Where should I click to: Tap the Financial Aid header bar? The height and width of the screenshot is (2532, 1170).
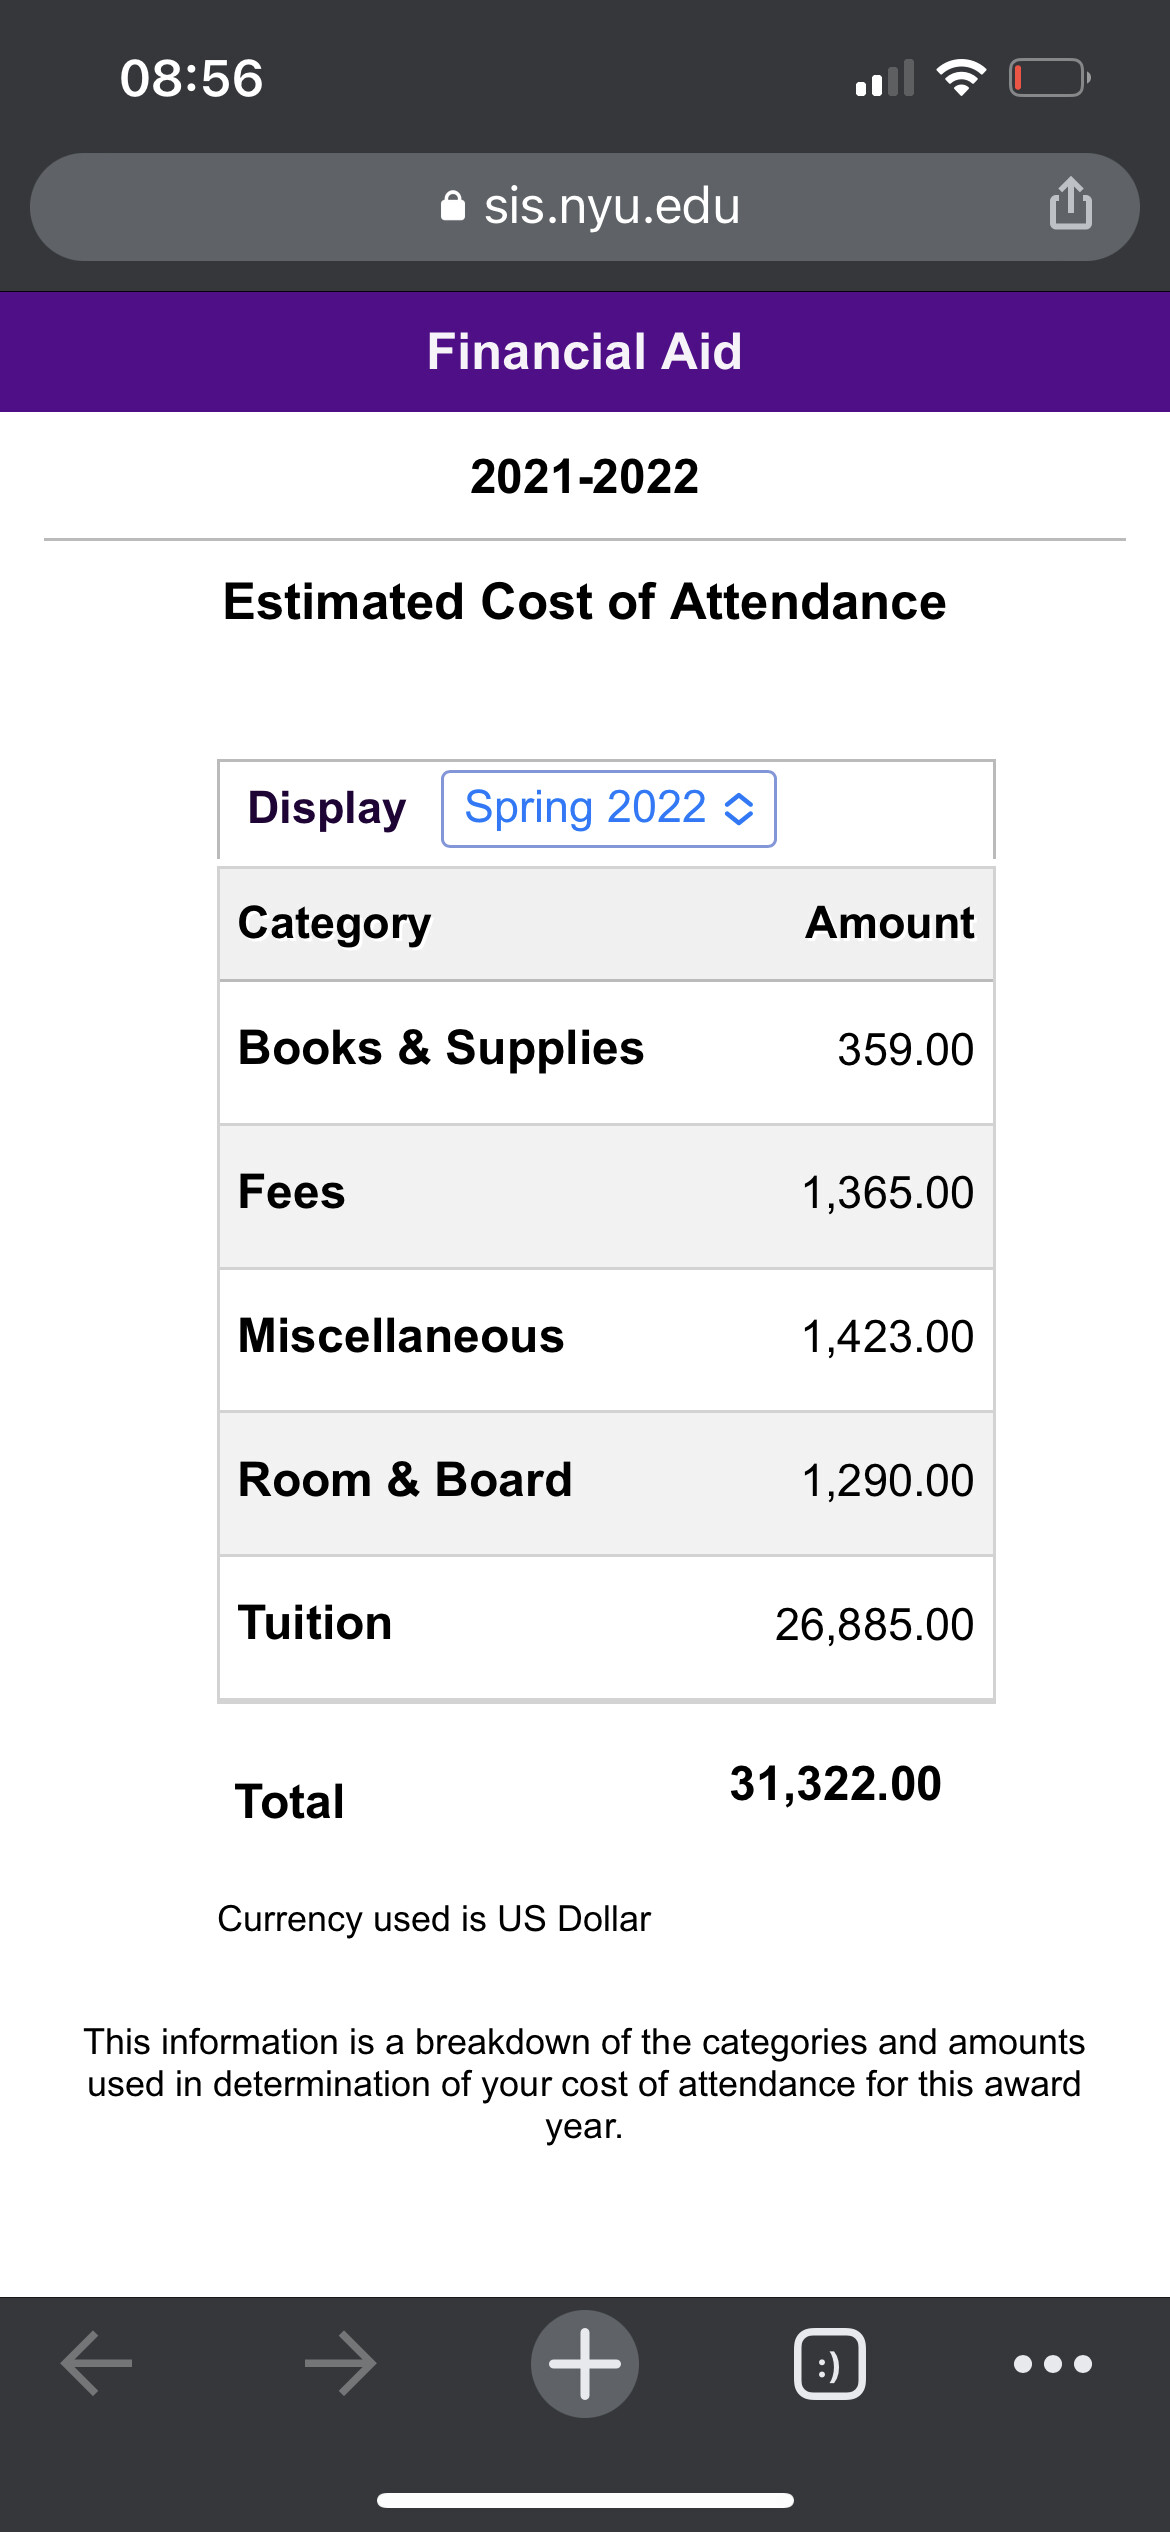coord(585,352)
